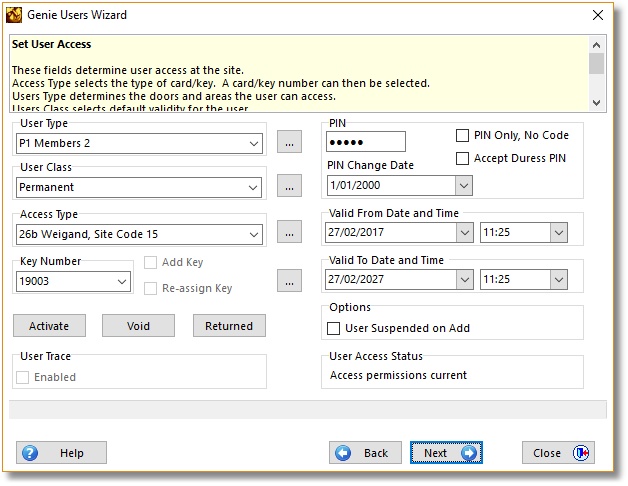Viewport: 628px width, 486px height.
Task: Open the User Class Permanent dropdown
Action: click(x=254, y=187)
